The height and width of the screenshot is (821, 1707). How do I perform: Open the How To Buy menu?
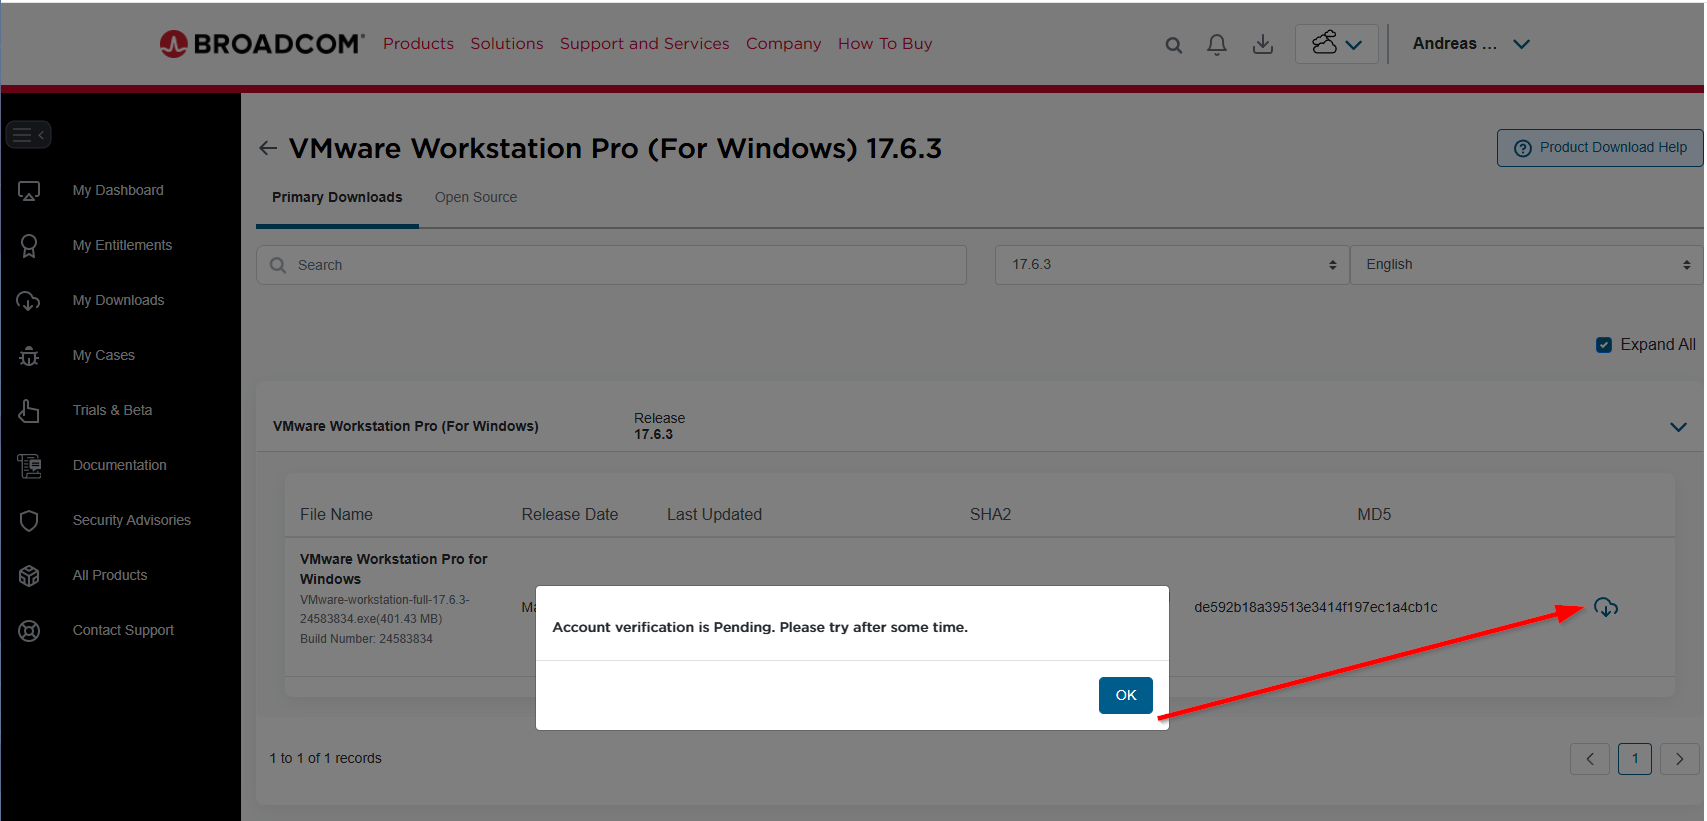coord(885,44)
